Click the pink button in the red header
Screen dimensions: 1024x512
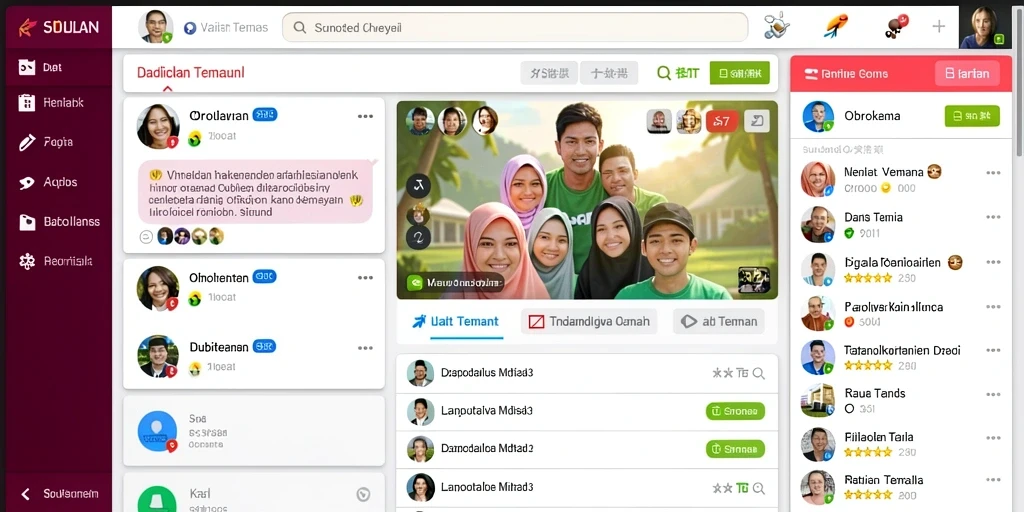coord(967,74)
